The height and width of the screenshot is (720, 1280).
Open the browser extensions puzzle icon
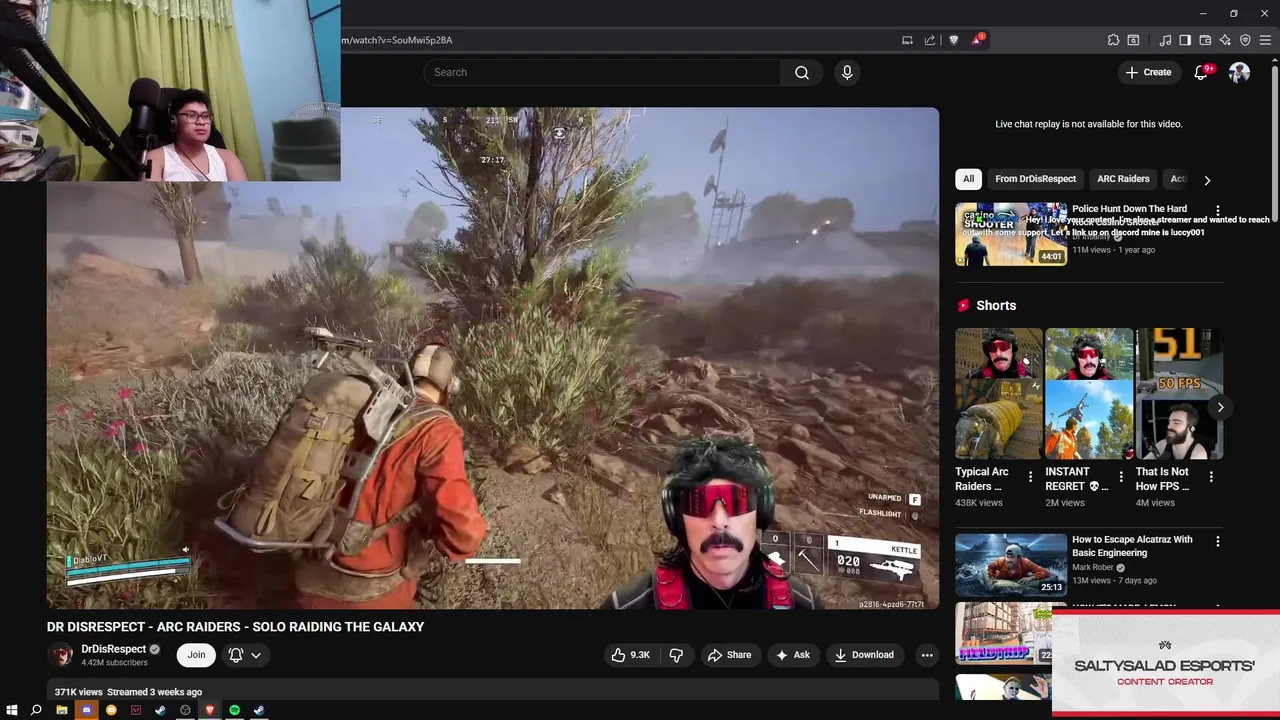pyautogui.click(x=1113, y=40)
